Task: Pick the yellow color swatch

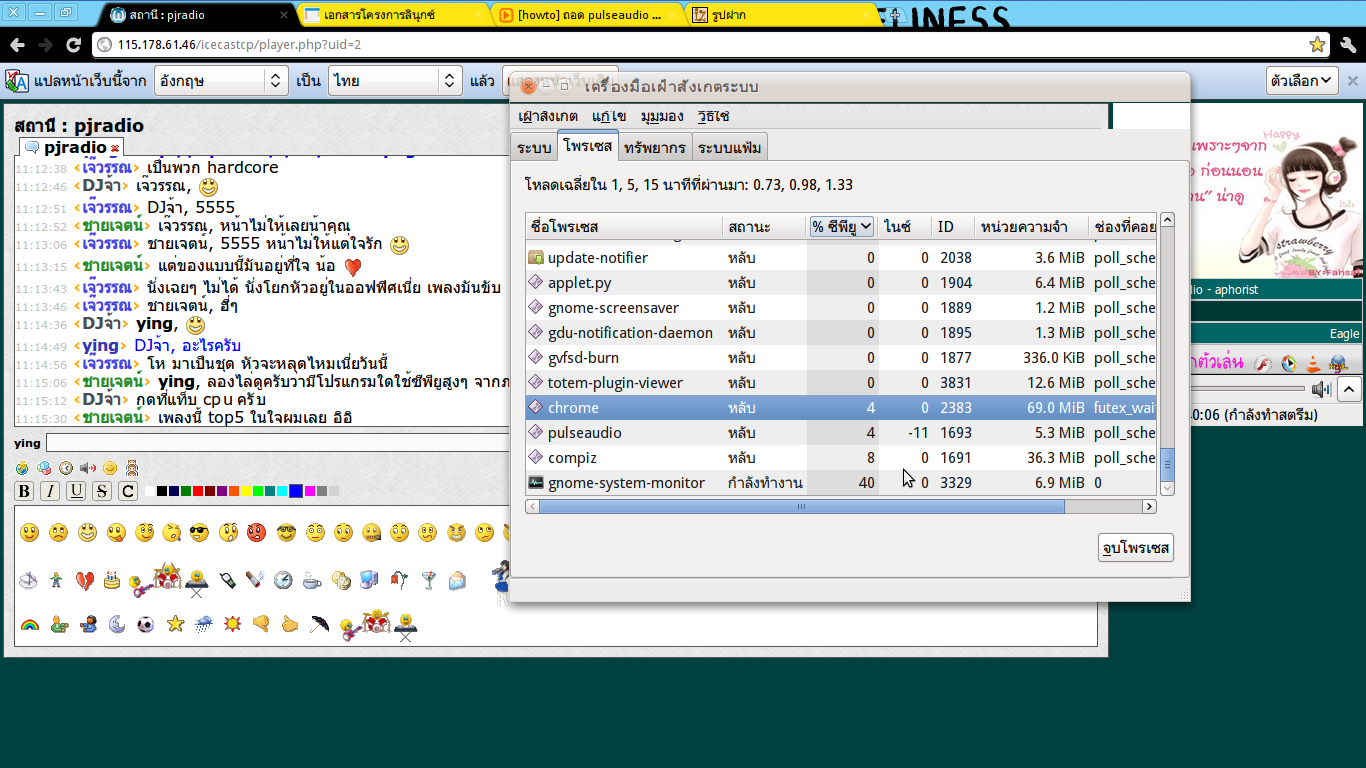Action: click(246, 491)
